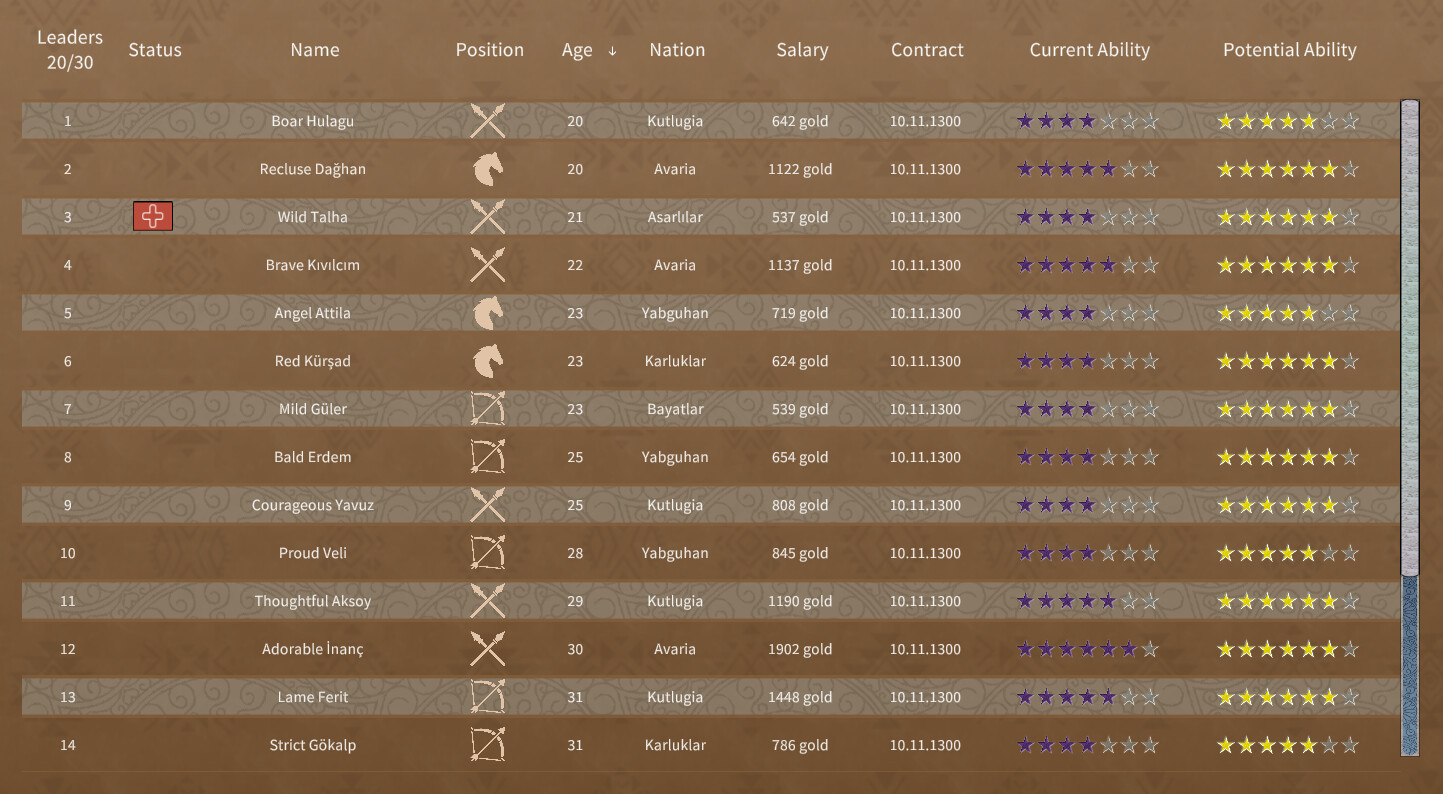The width and height of the screenshot is (1443, 794).
Task: Sort by the Potential Ability column header
Action: (1289, 49)
